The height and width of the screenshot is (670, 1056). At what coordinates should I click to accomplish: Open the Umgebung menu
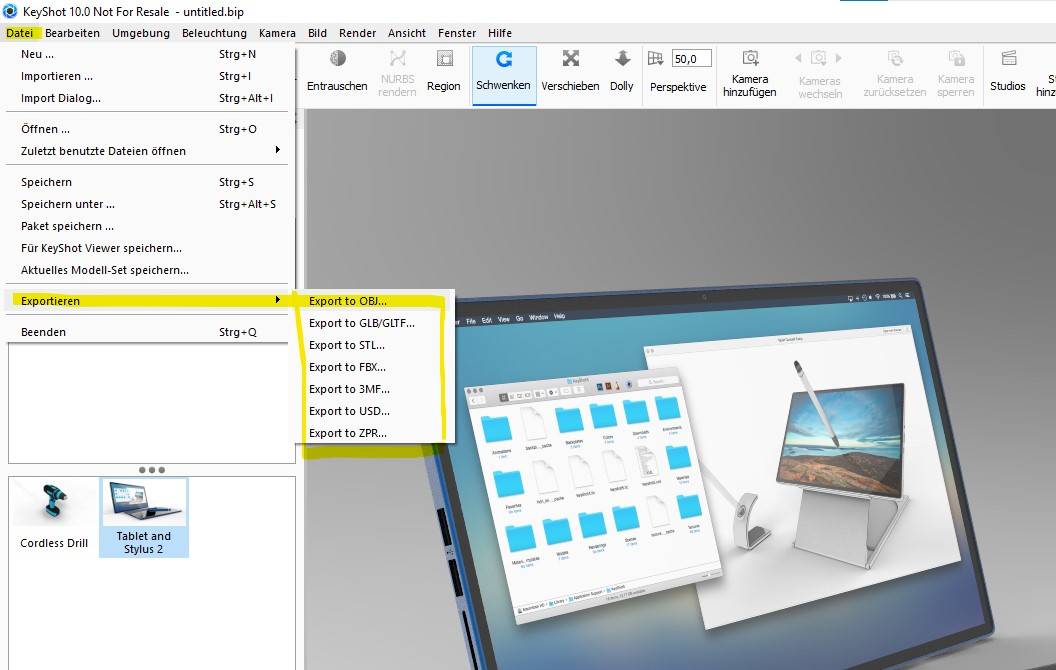tap(141, 33)
